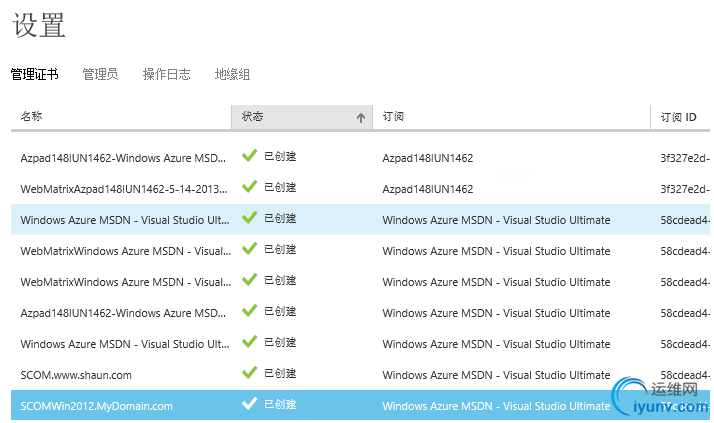Viewport: 714px width, 423px height.
Task: Click the 设置 page heading
Action: 40,27
